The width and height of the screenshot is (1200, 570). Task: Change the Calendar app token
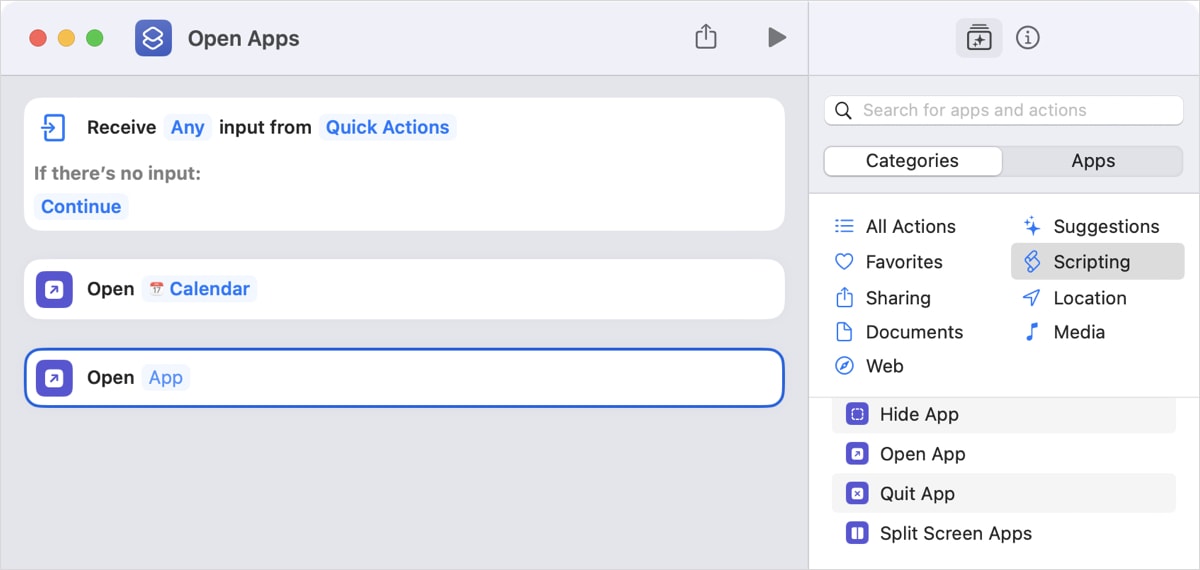click(199, 289)
